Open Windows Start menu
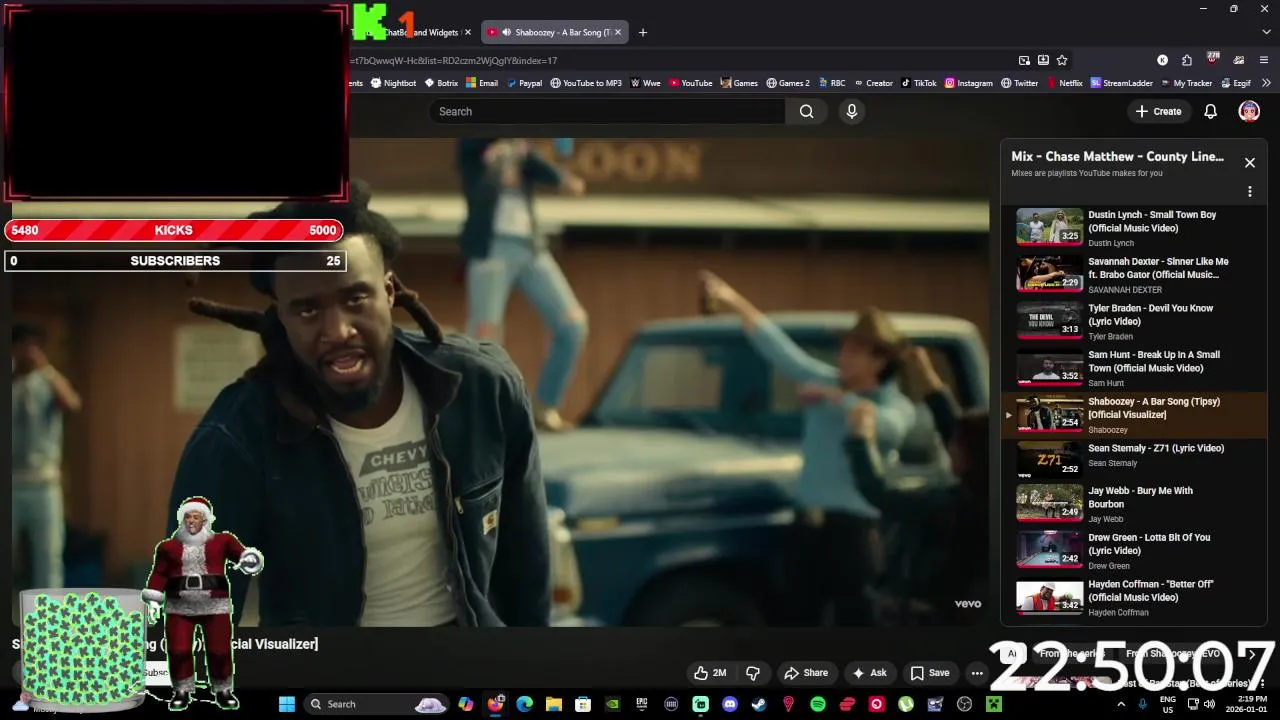This screenshot has height=720, width=1280. (x=286, y=704)
